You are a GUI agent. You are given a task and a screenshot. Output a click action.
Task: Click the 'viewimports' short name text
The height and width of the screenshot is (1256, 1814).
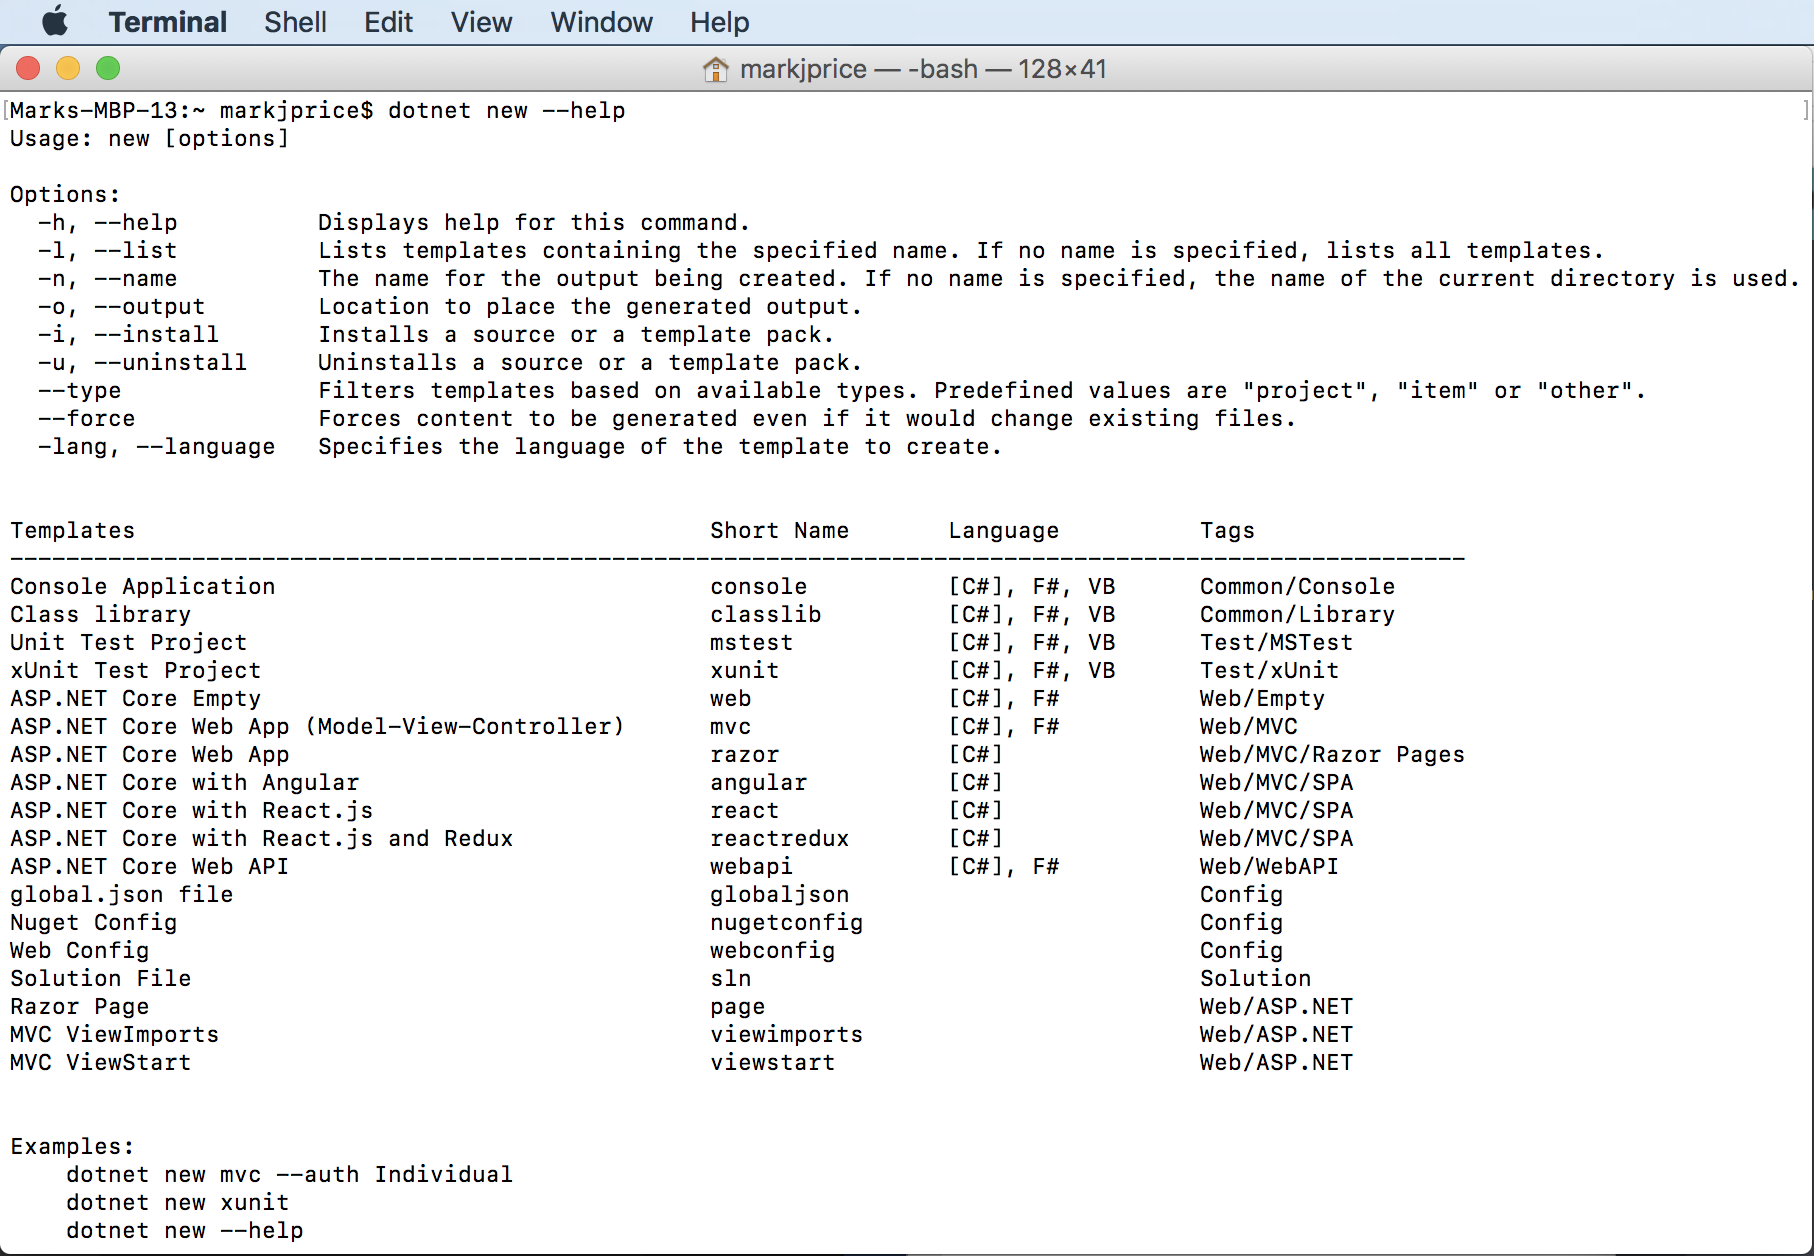point(786,1035)
